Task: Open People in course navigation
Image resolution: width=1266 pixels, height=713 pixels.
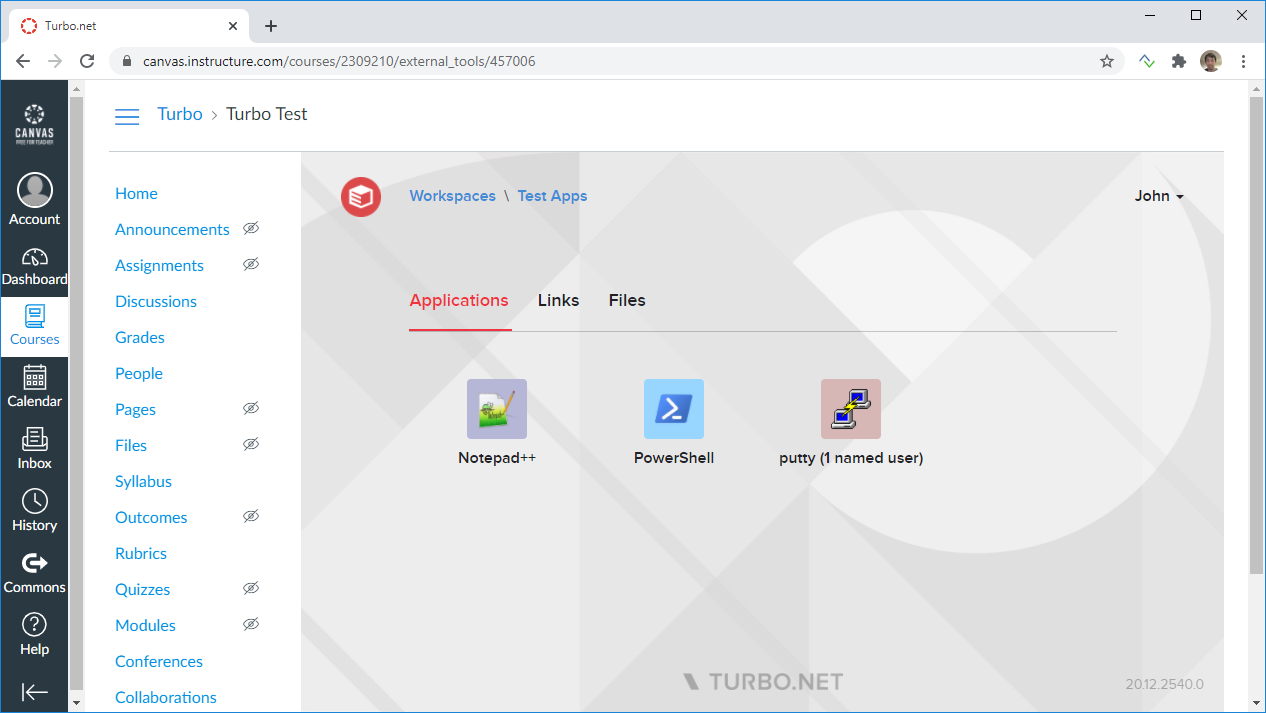Action: (x=139, y=374)
